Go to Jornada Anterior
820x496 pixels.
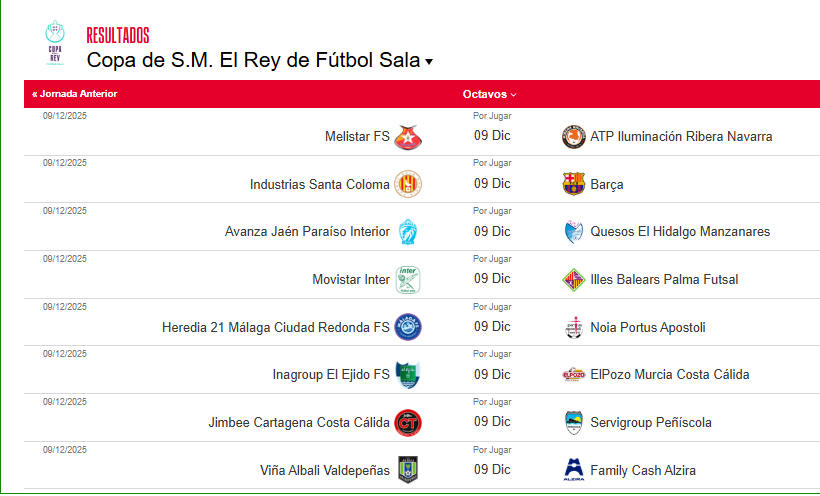tap(75, 94)
